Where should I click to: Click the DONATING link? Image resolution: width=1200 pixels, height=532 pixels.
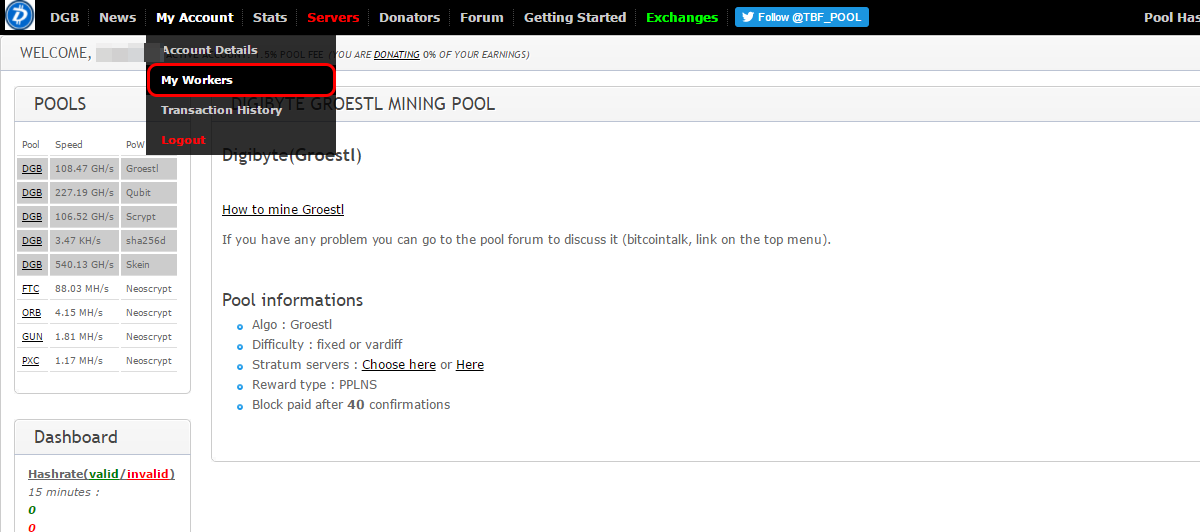397,54
